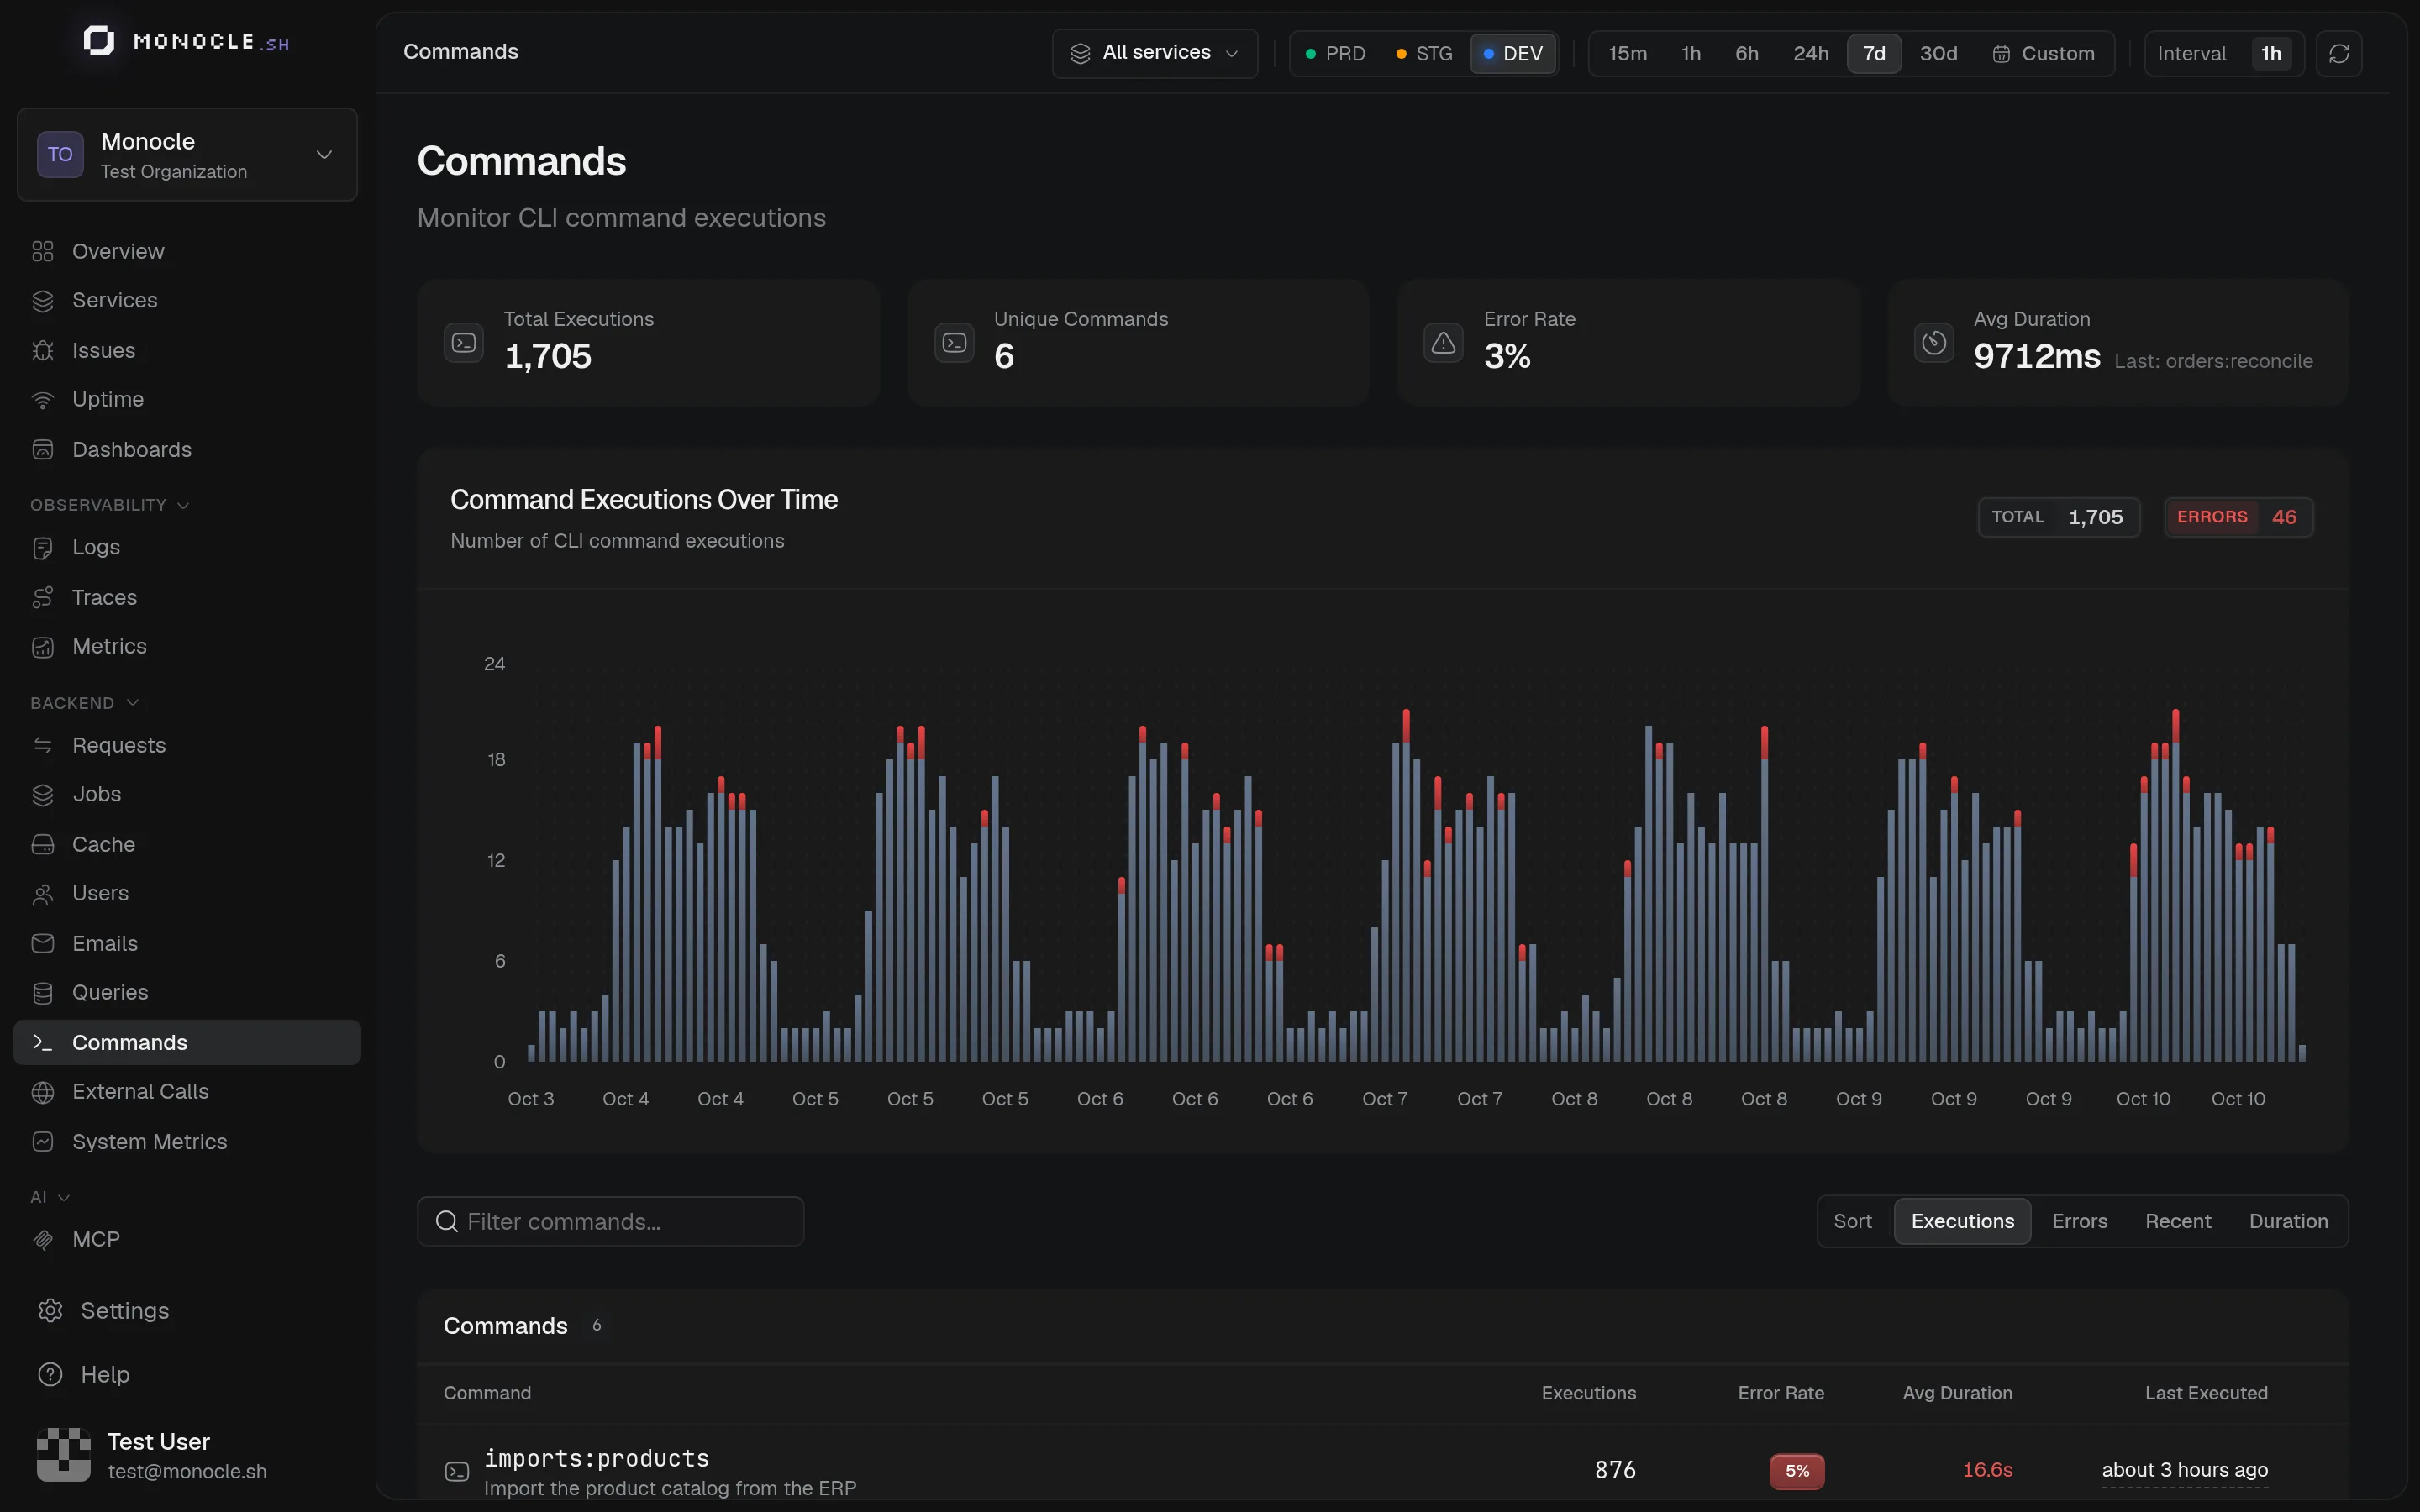Expand the Monocle organization switcher
Viewport: 2420px width, 1512px height.
coord(187,155)
